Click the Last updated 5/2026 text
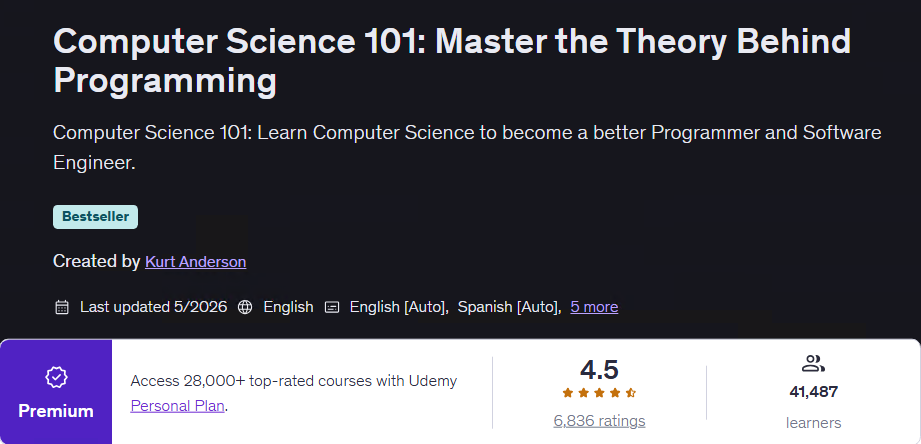 (x=153, y=307)
